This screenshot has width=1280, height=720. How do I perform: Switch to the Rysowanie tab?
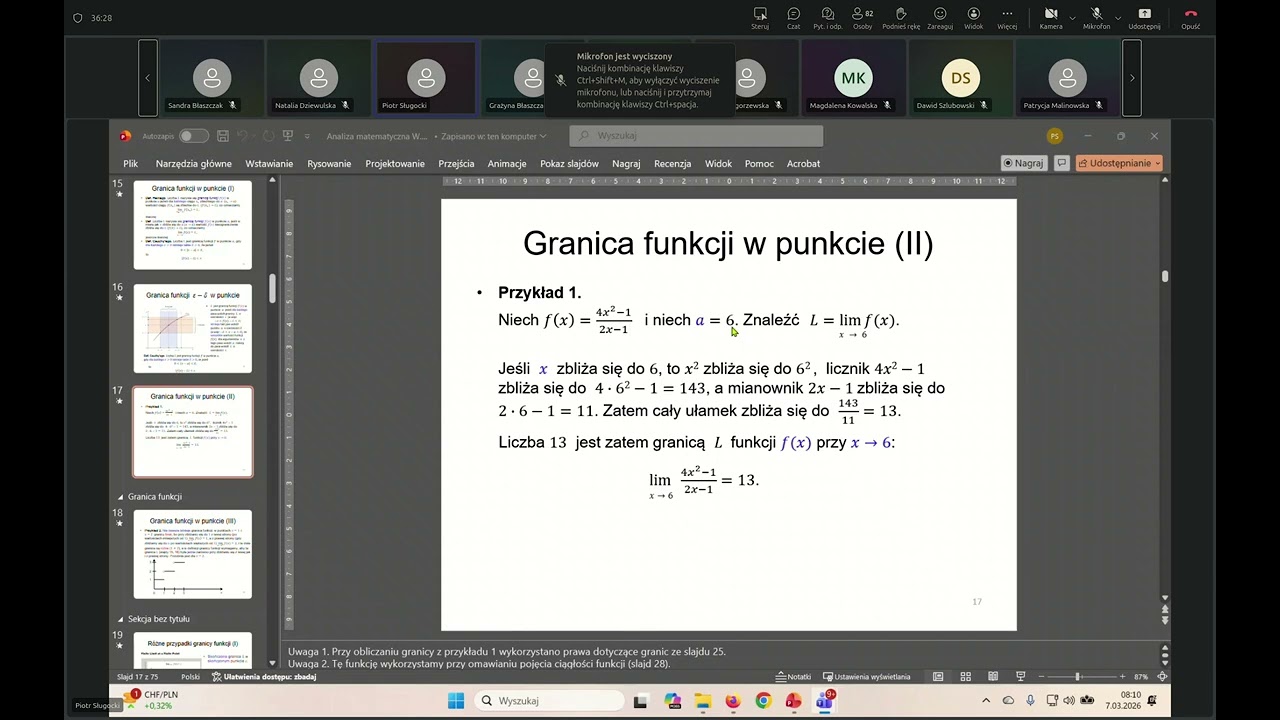point(329,163)
